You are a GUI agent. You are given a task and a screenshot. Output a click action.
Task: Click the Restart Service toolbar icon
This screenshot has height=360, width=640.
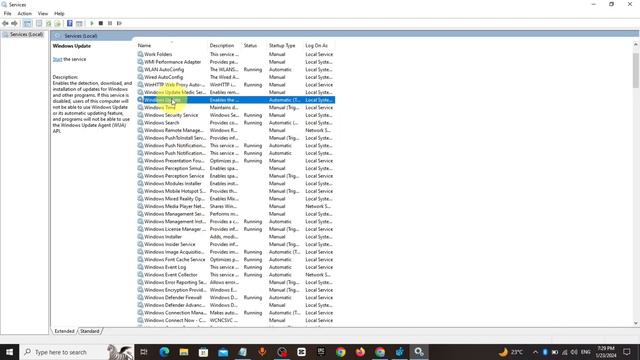[119, 23]
